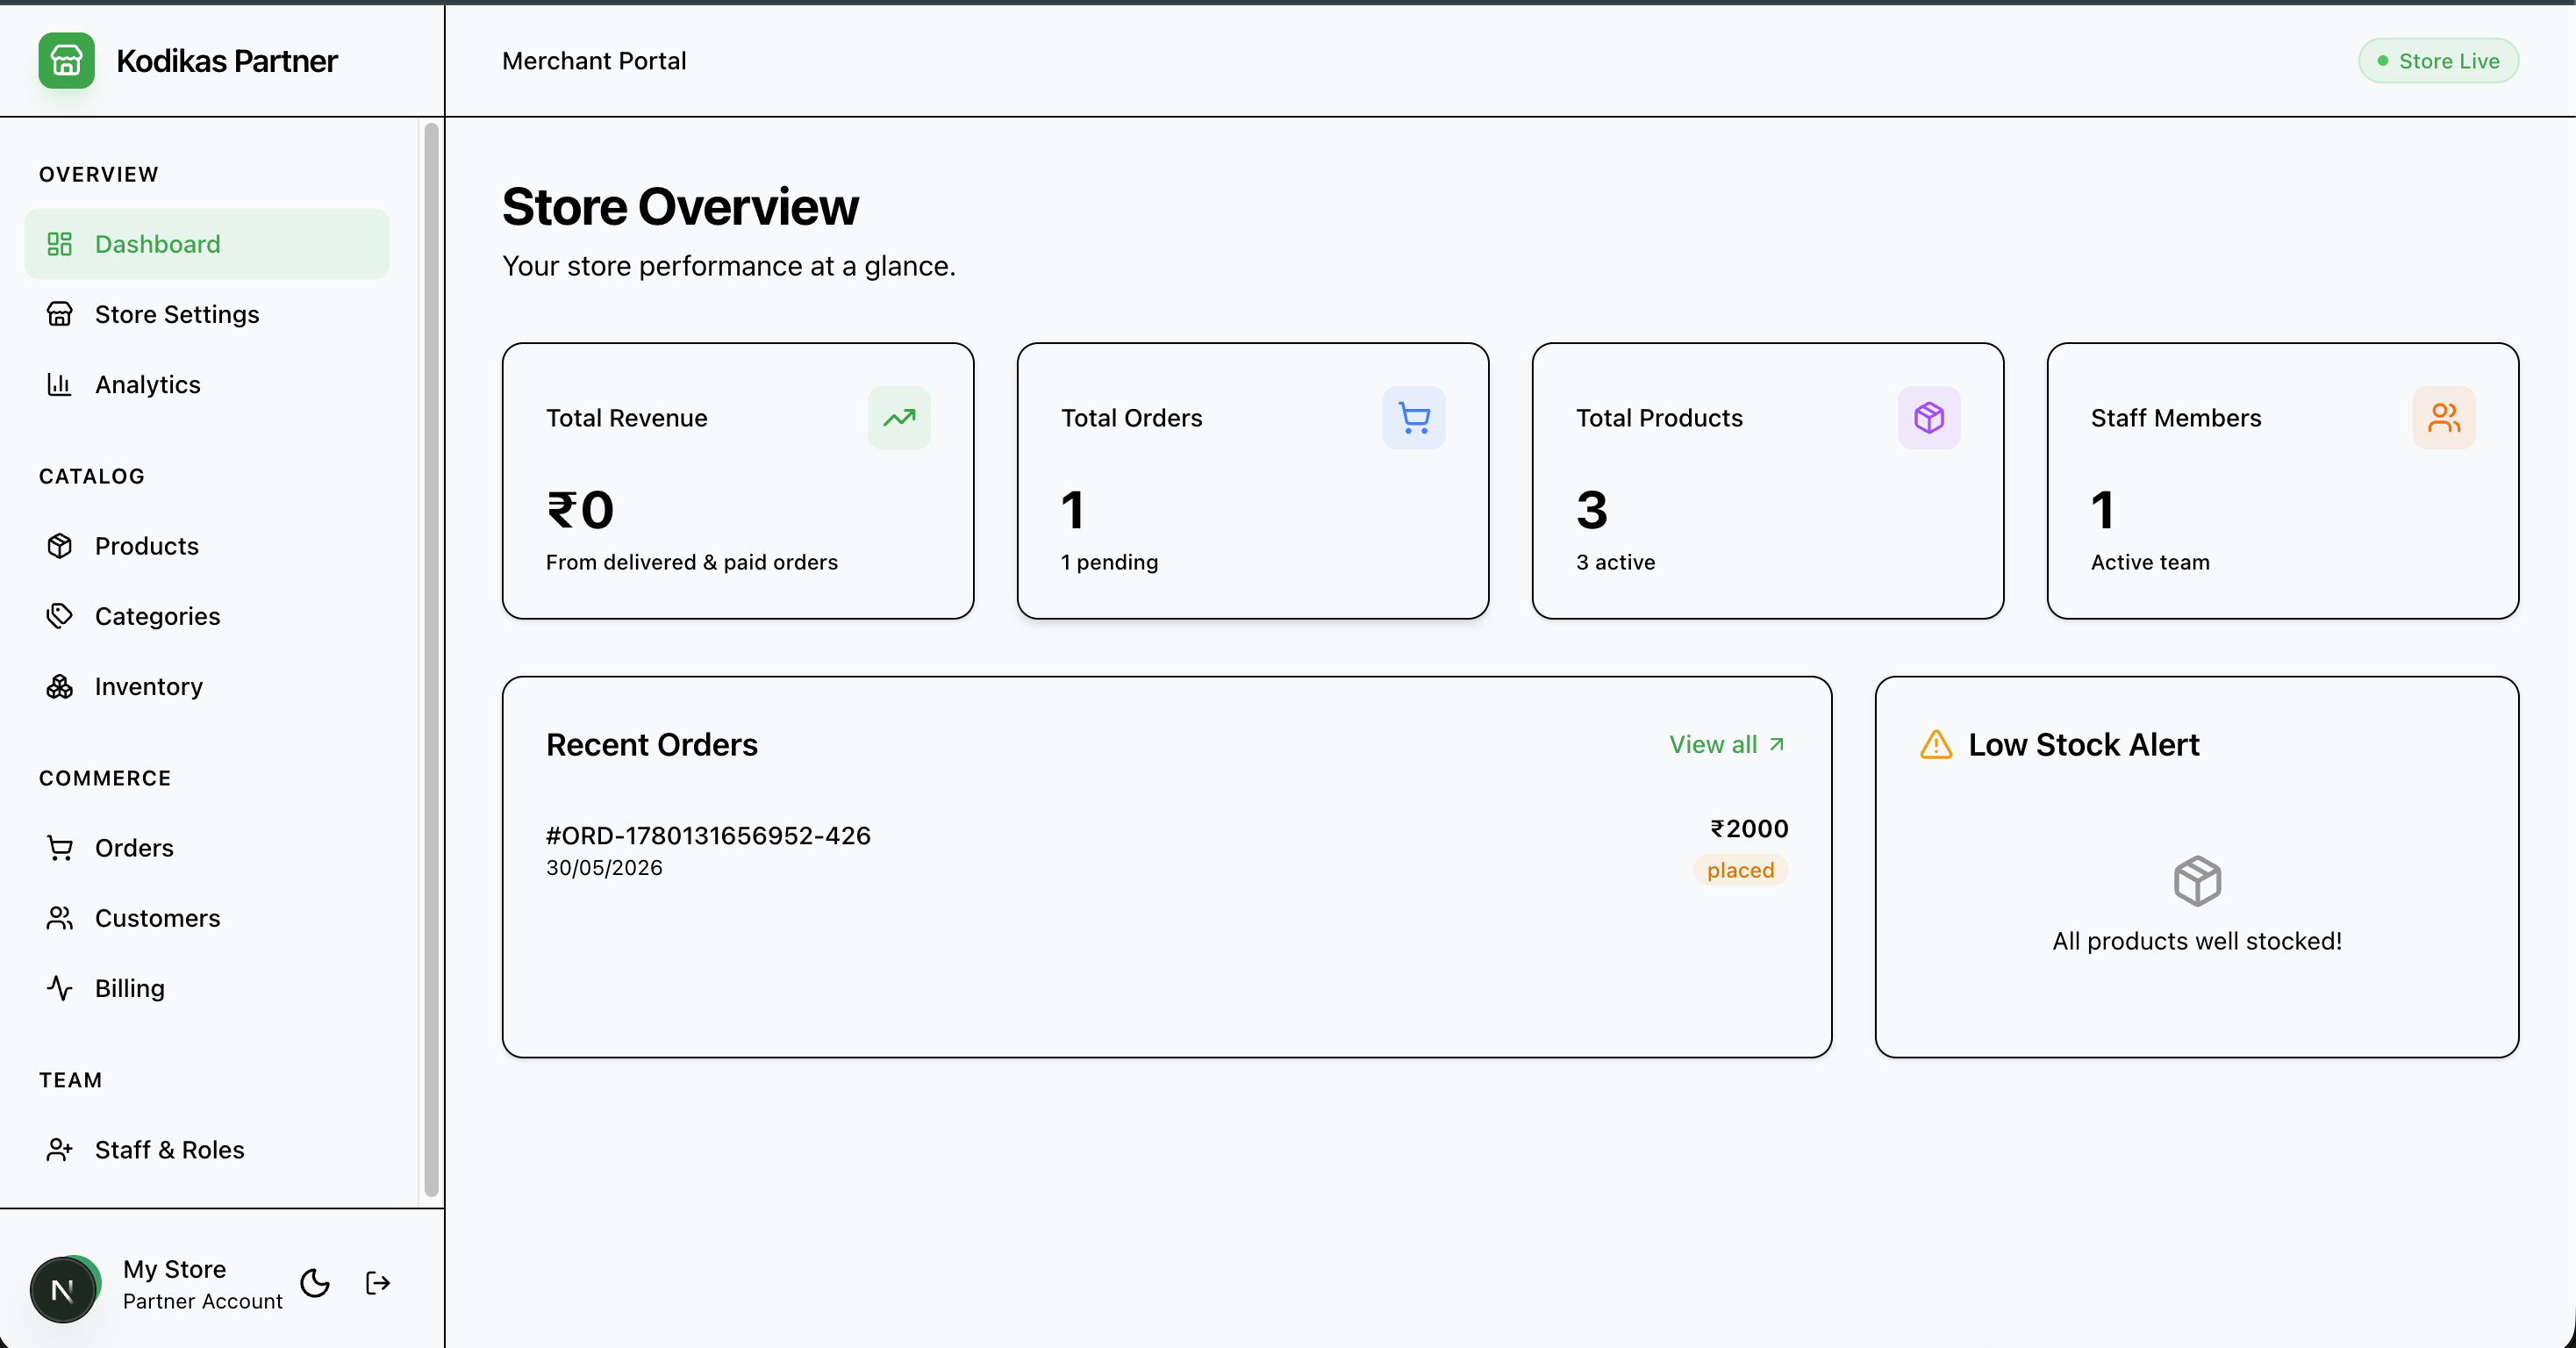Click the Customers people icon
The width and height of the screenshot is (2576, 1348).
pos(60,918)
